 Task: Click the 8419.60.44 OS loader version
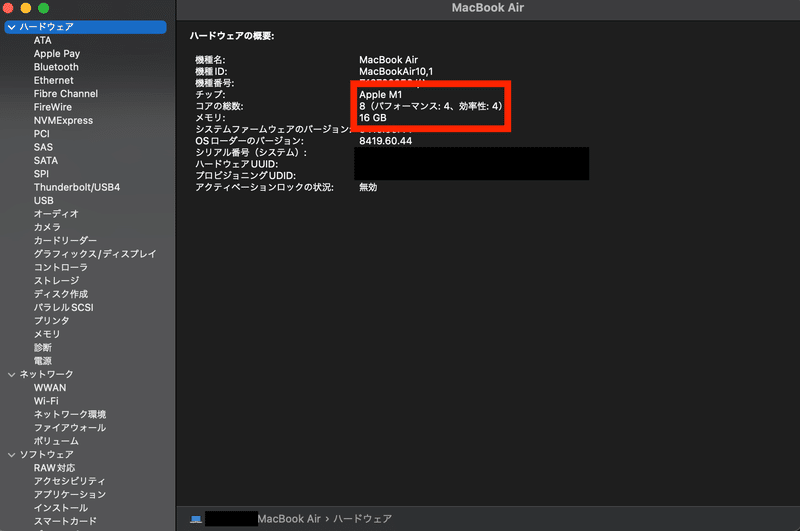[385, 141]
